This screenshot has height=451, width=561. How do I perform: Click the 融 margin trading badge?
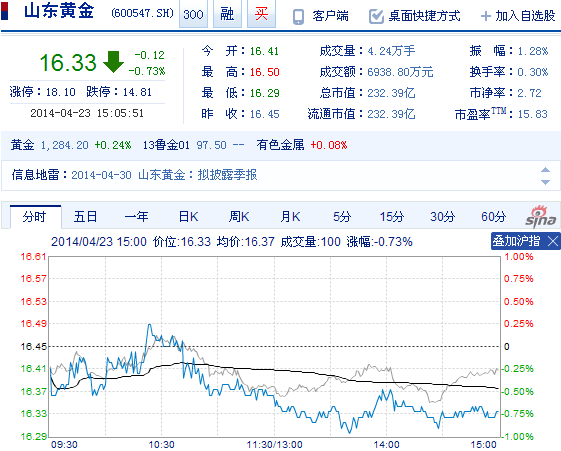[227, 14]
